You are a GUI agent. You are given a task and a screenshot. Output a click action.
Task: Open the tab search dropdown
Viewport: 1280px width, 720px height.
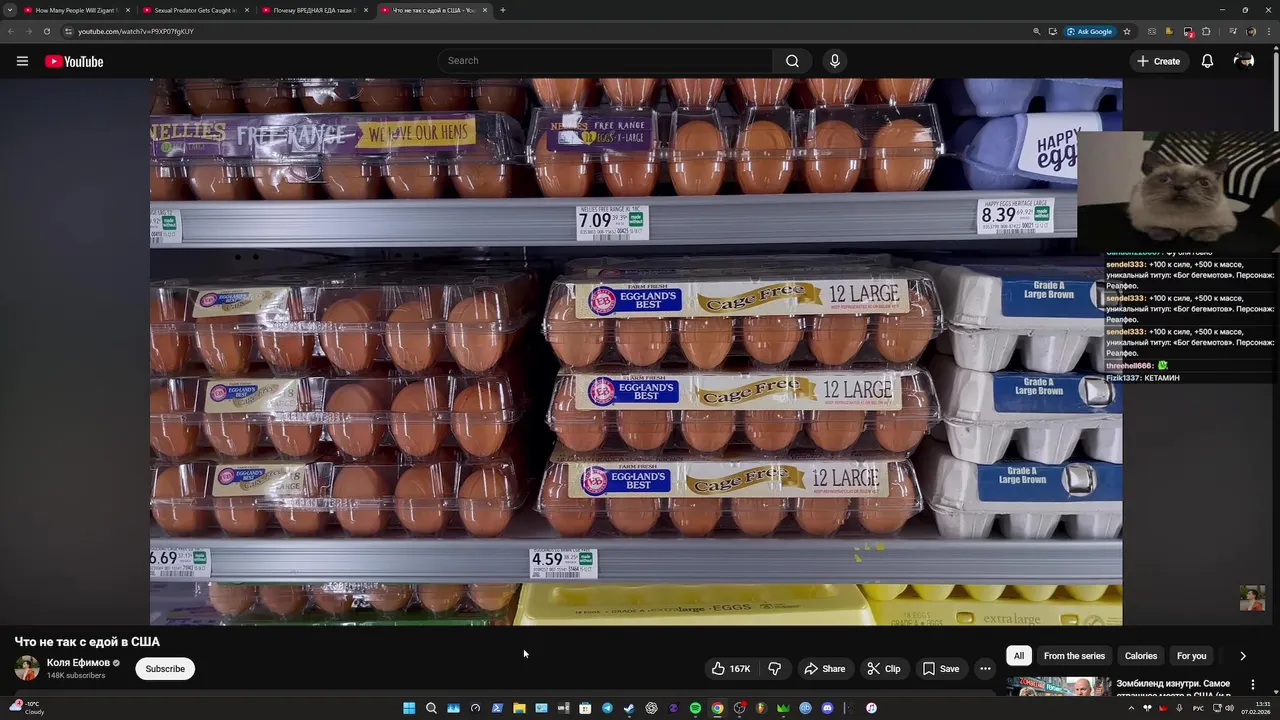coord(10,10)
